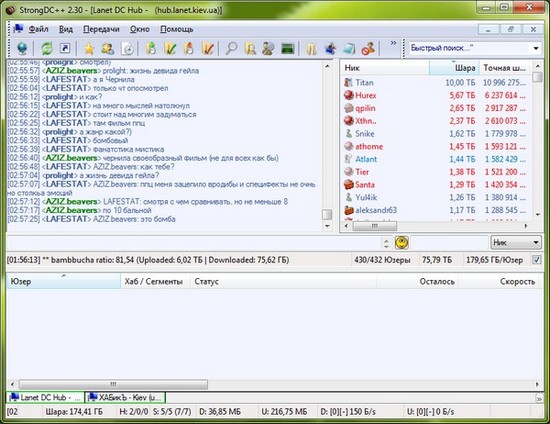Expand hidden toolbar items chevron
The height and width of the screenshot is (424, 550).
393,43
